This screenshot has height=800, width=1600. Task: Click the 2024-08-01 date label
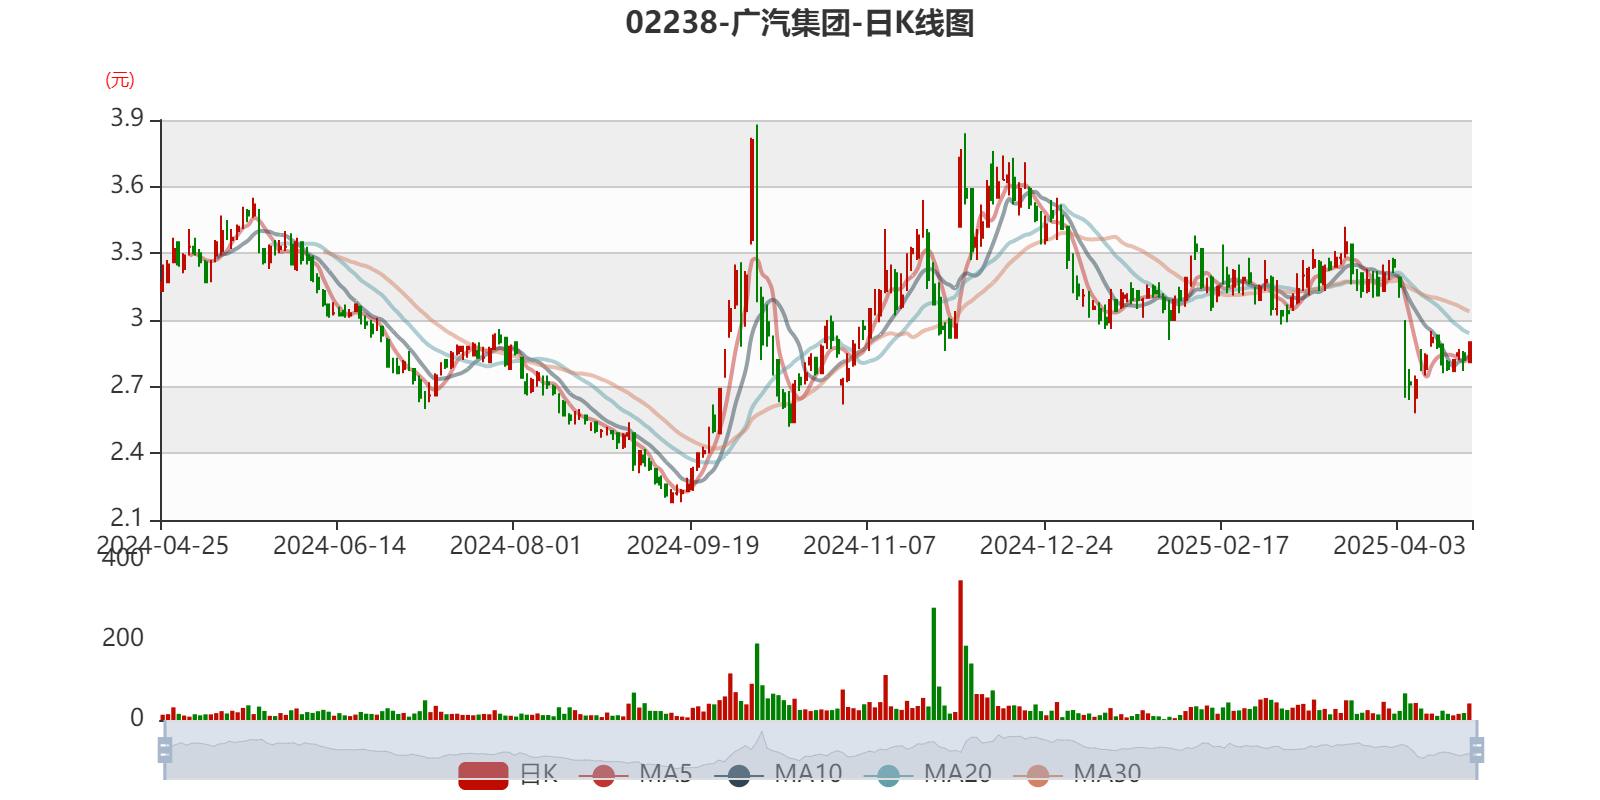pos(515,545)
